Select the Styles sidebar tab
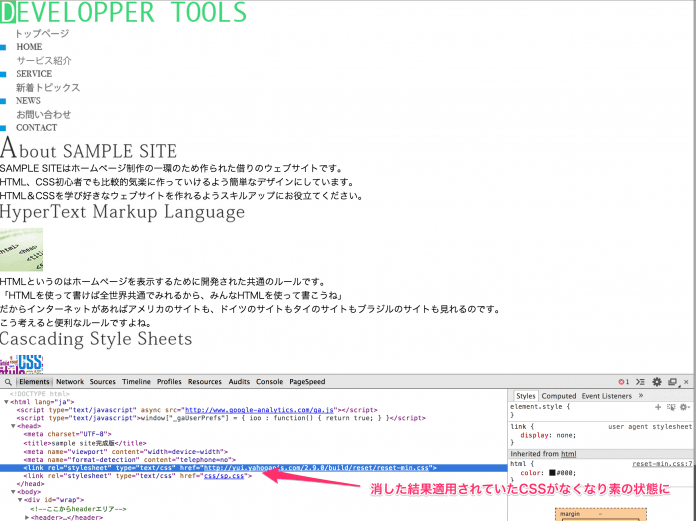 [526, 396]
